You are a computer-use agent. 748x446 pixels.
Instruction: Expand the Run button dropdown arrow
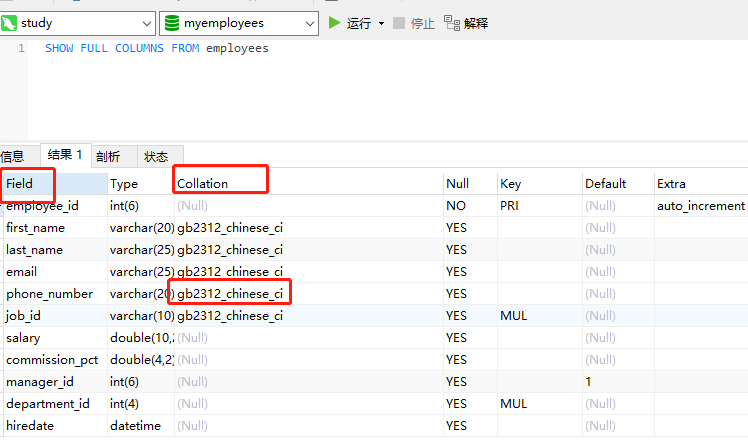pos(381,23)
